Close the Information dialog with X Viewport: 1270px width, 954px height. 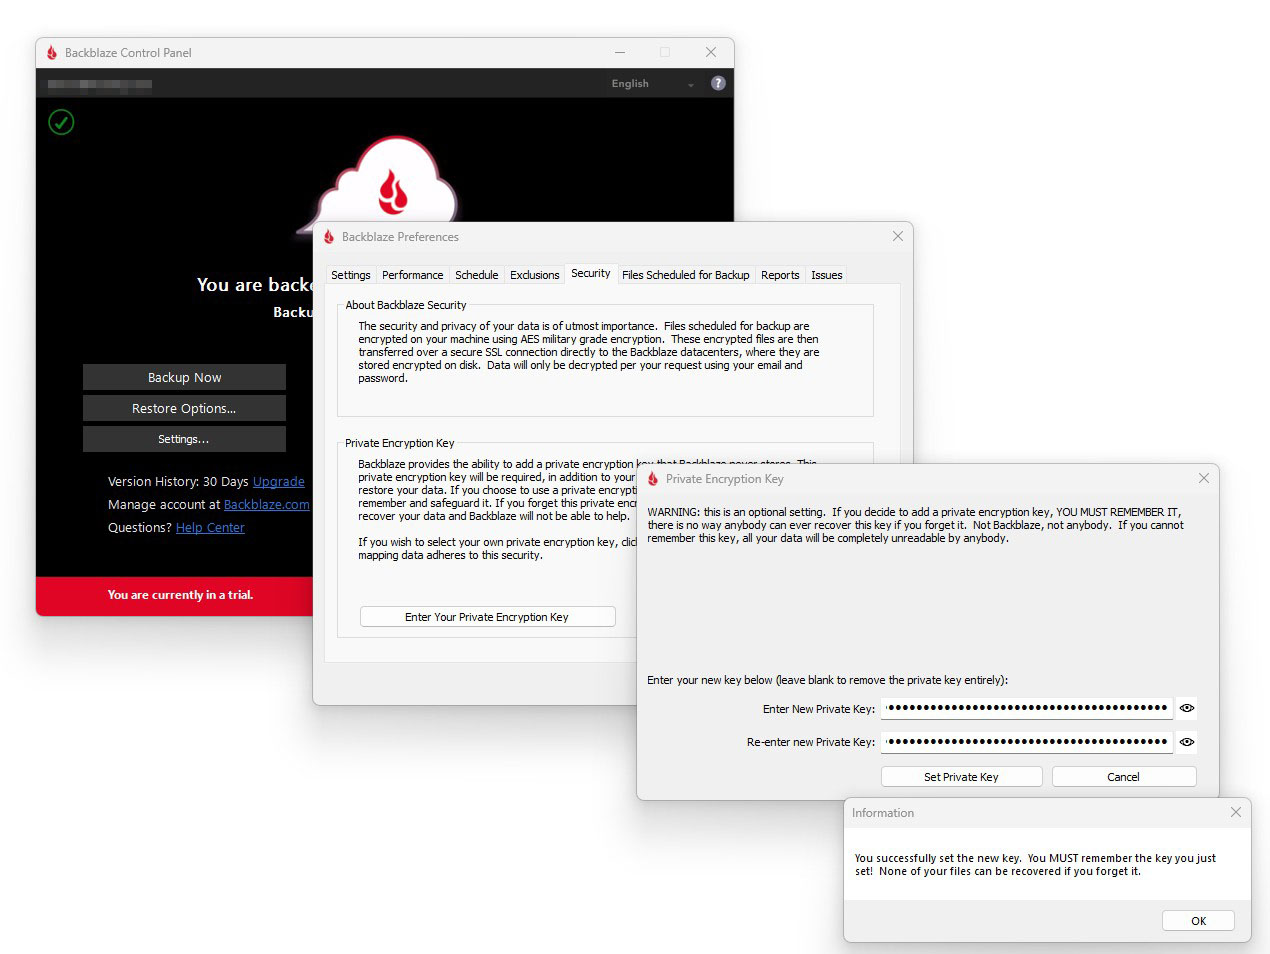(x=1235, y=812)
